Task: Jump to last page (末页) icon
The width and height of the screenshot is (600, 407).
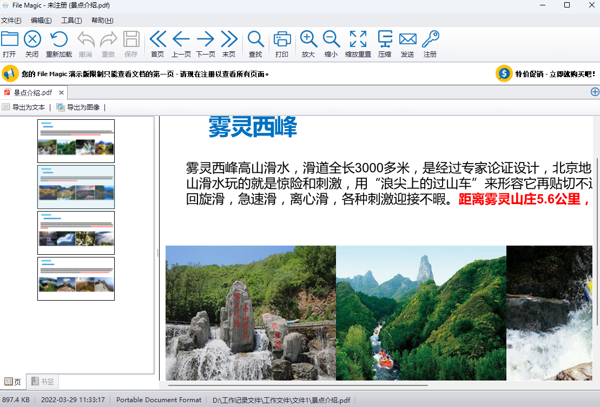Action: coord(229,43)
